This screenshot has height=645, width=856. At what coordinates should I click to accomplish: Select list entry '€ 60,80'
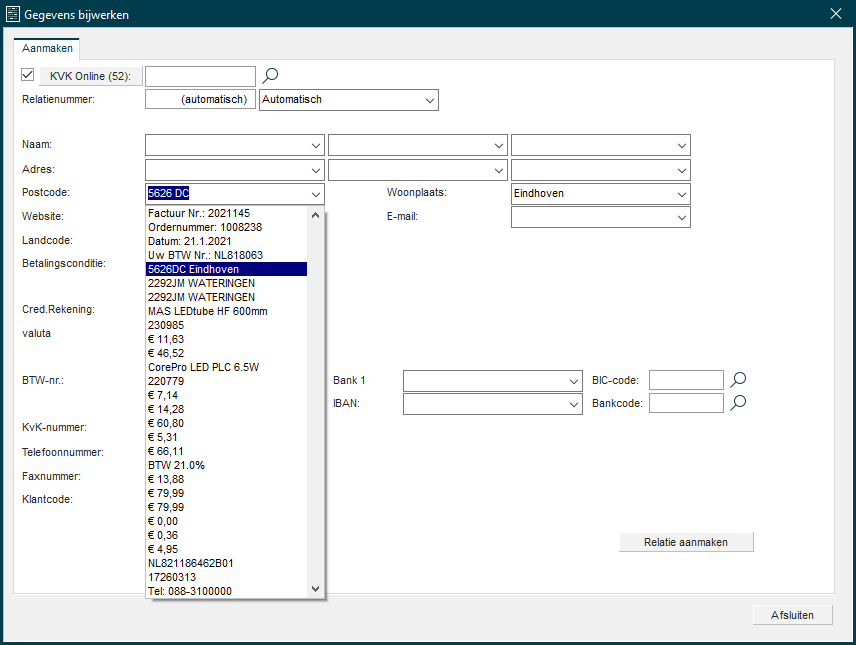[227, 423]
